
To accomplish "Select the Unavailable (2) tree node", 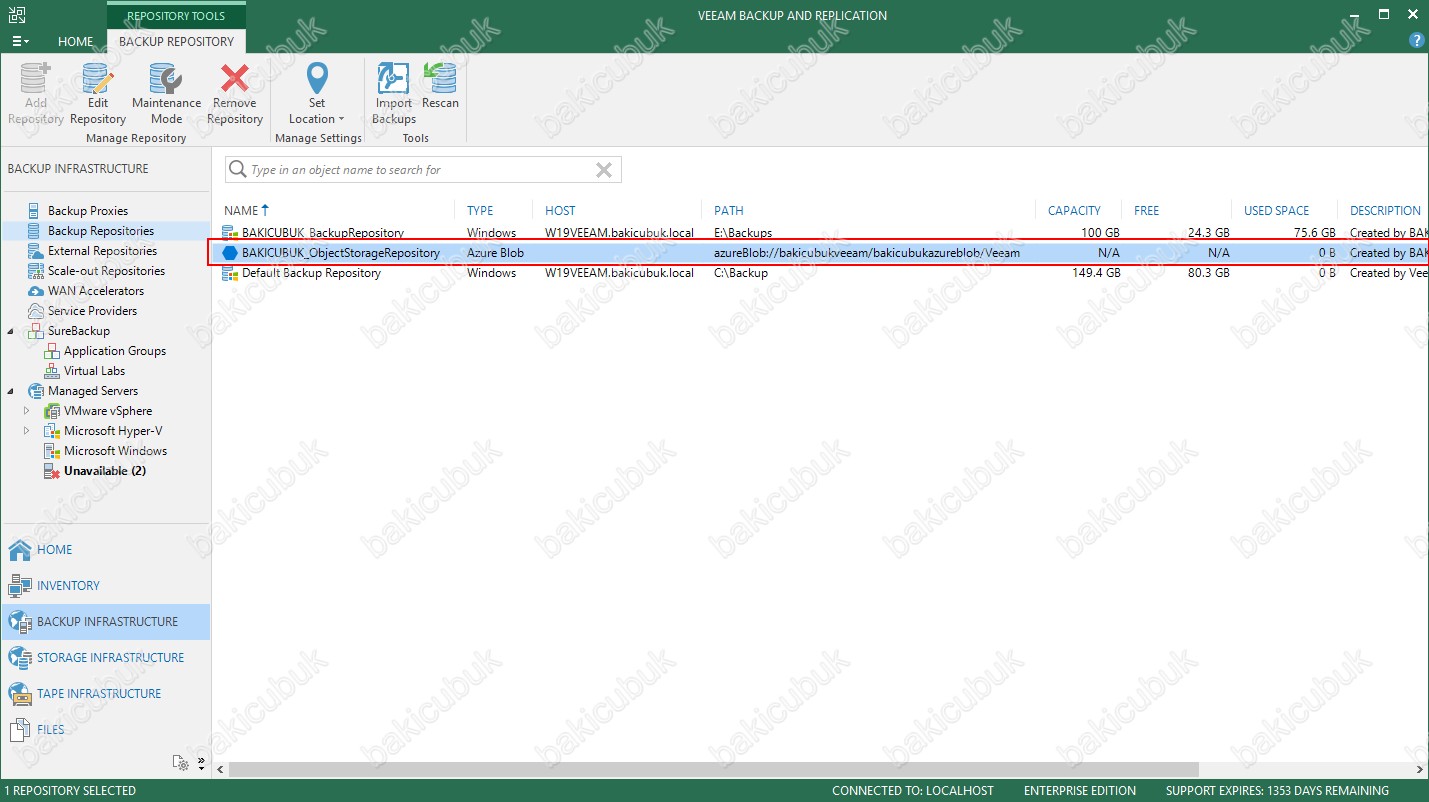I will tap(105, 471).
